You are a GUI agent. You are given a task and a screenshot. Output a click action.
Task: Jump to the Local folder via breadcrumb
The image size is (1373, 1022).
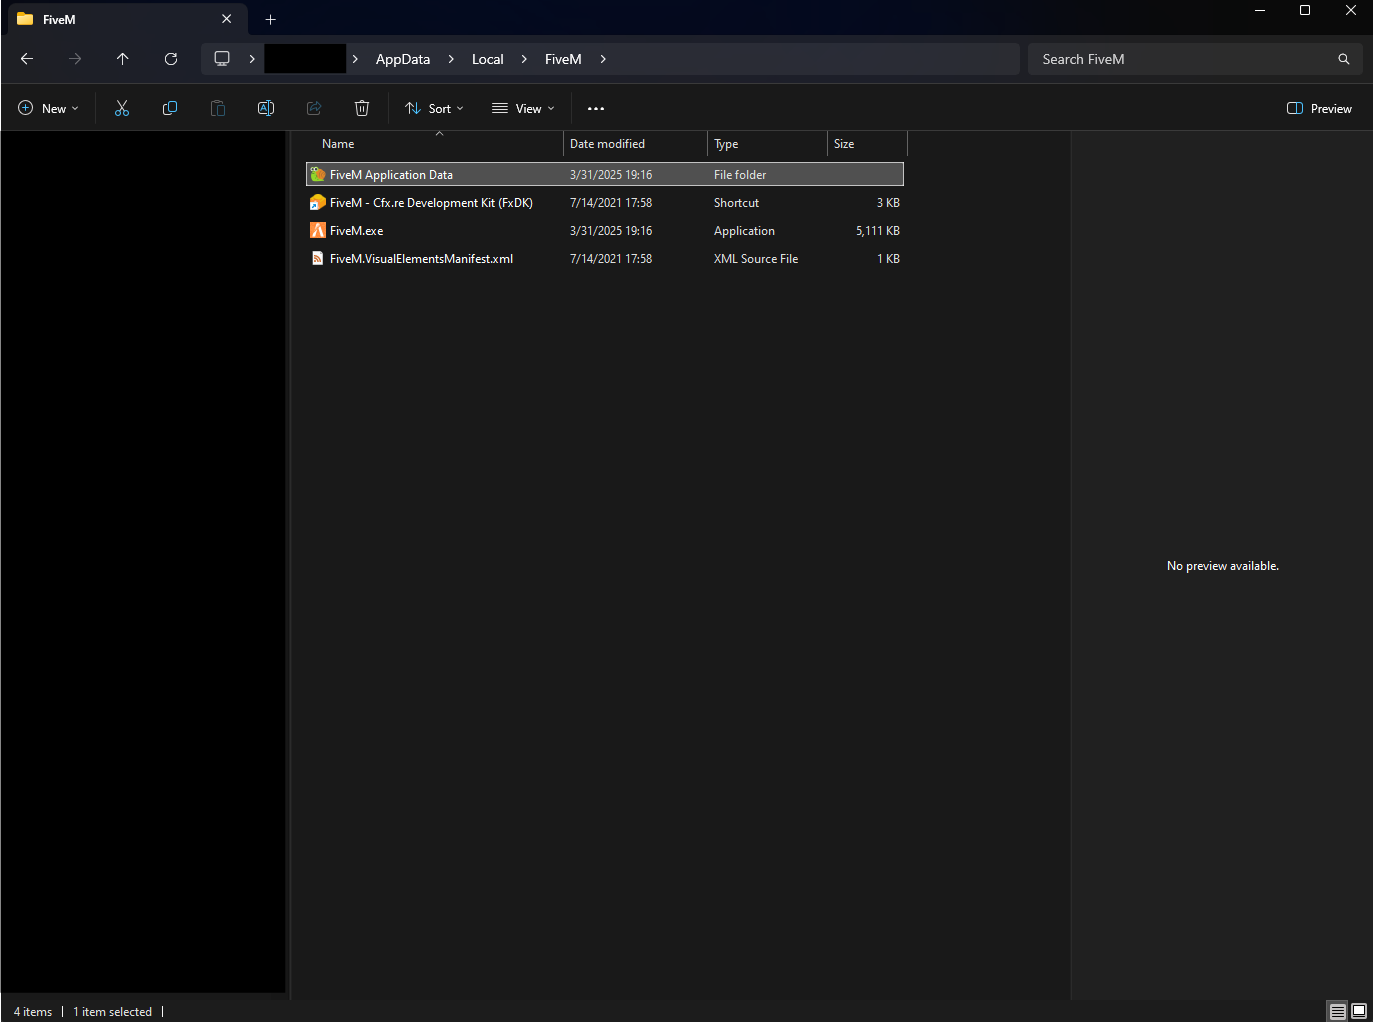click(x=487, y=59)
